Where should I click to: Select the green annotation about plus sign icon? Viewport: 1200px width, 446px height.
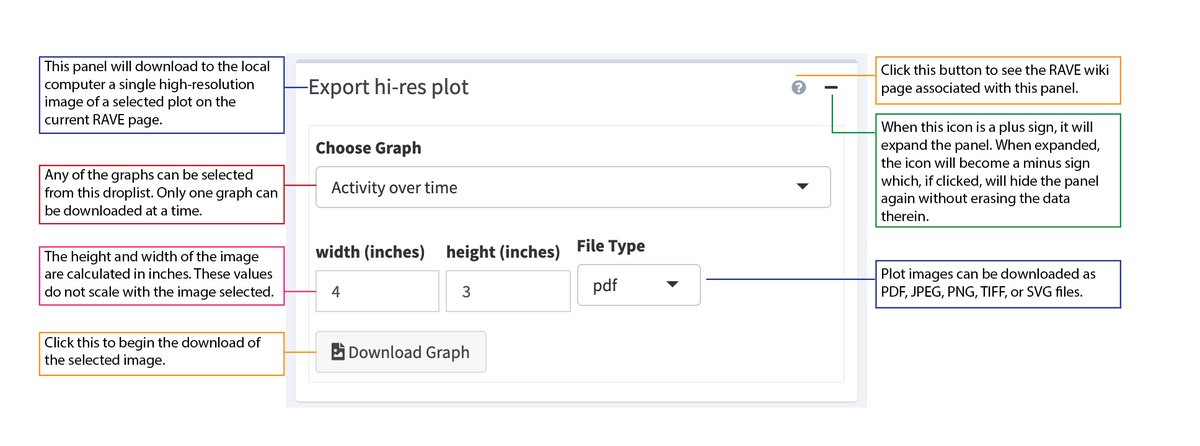tap(998, 172)
